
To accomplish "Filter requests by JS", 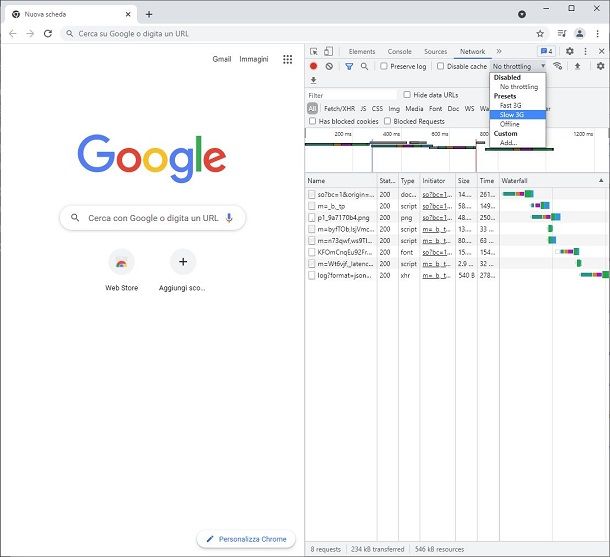I will click(x=363, y=109).
